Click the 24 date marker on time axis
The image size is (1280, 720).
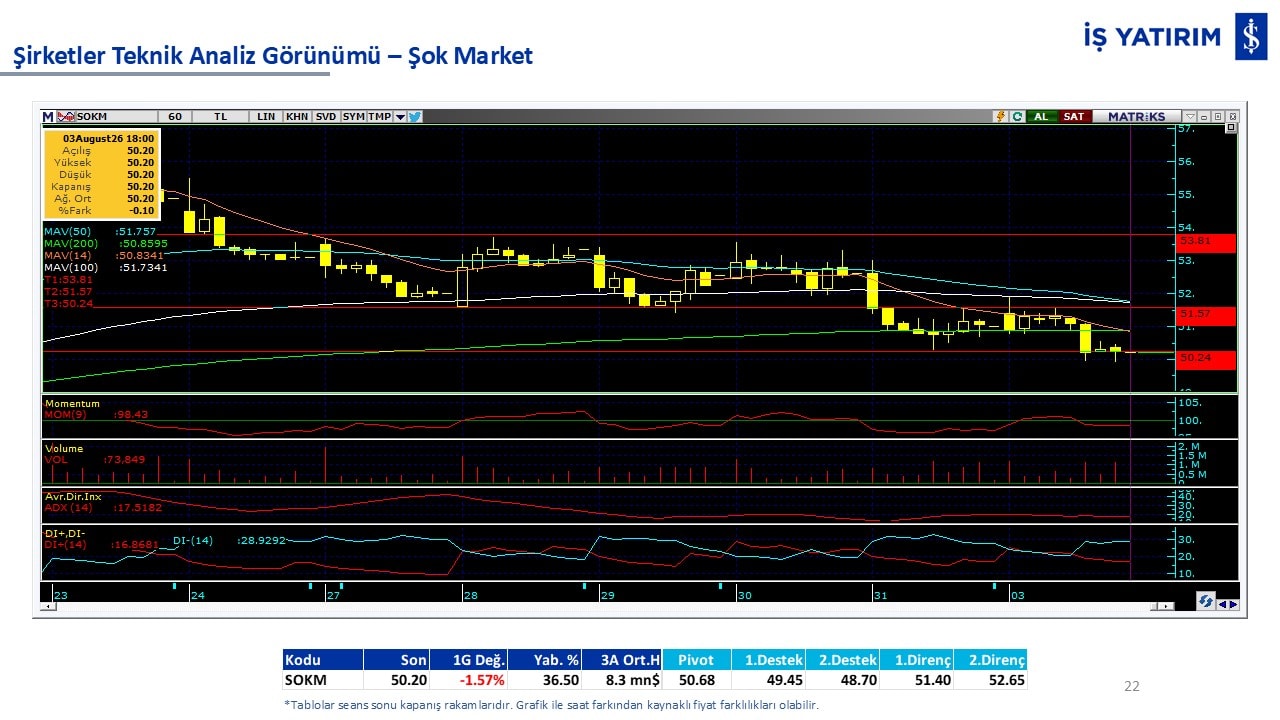[197, 595]
